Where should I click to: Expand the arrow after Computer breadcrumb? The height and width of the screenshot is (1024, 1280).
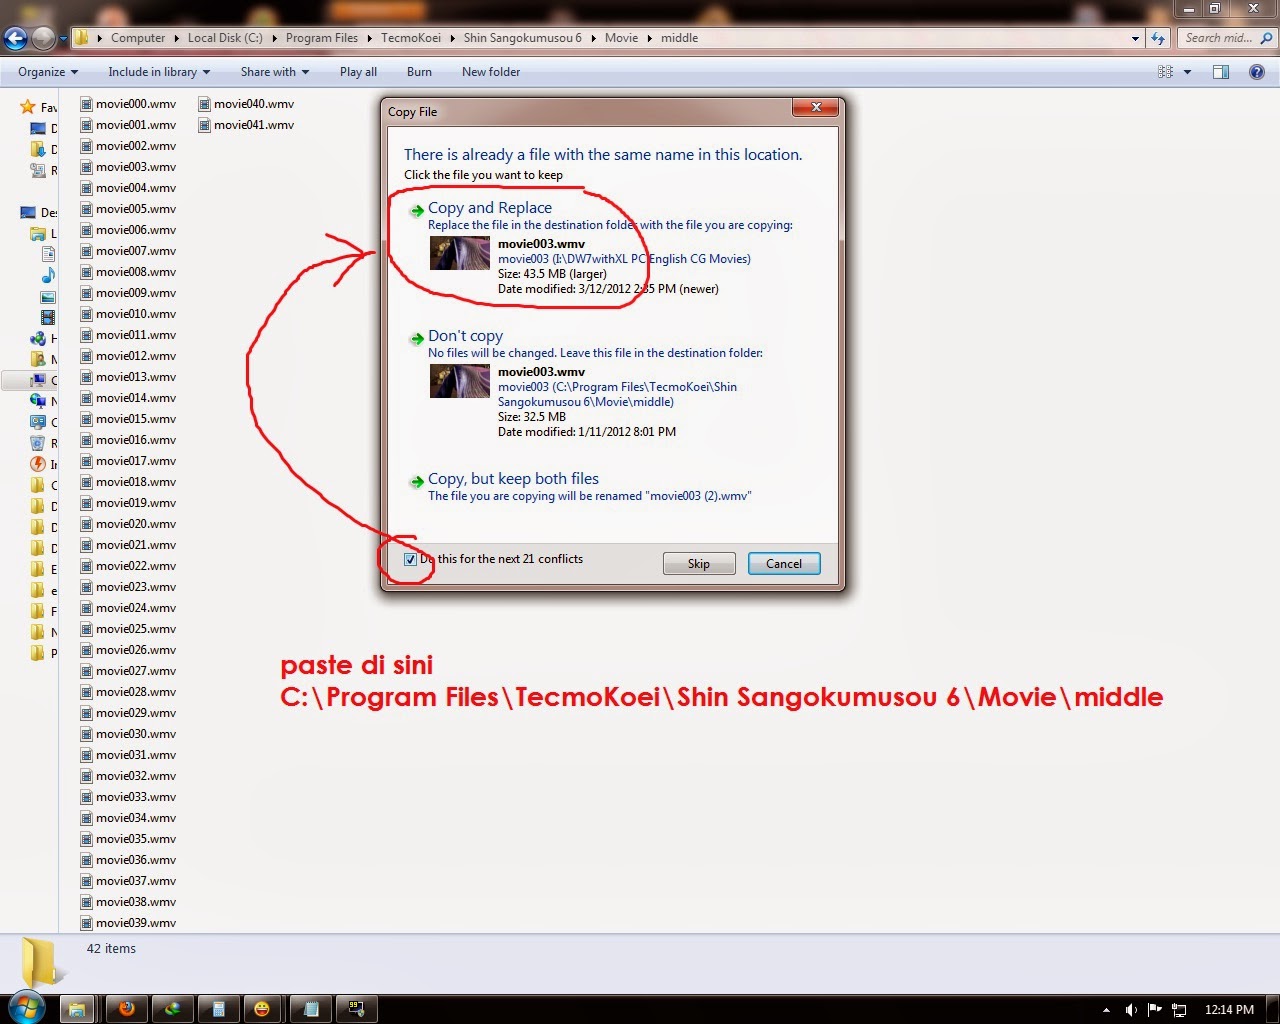coord(176,38)
